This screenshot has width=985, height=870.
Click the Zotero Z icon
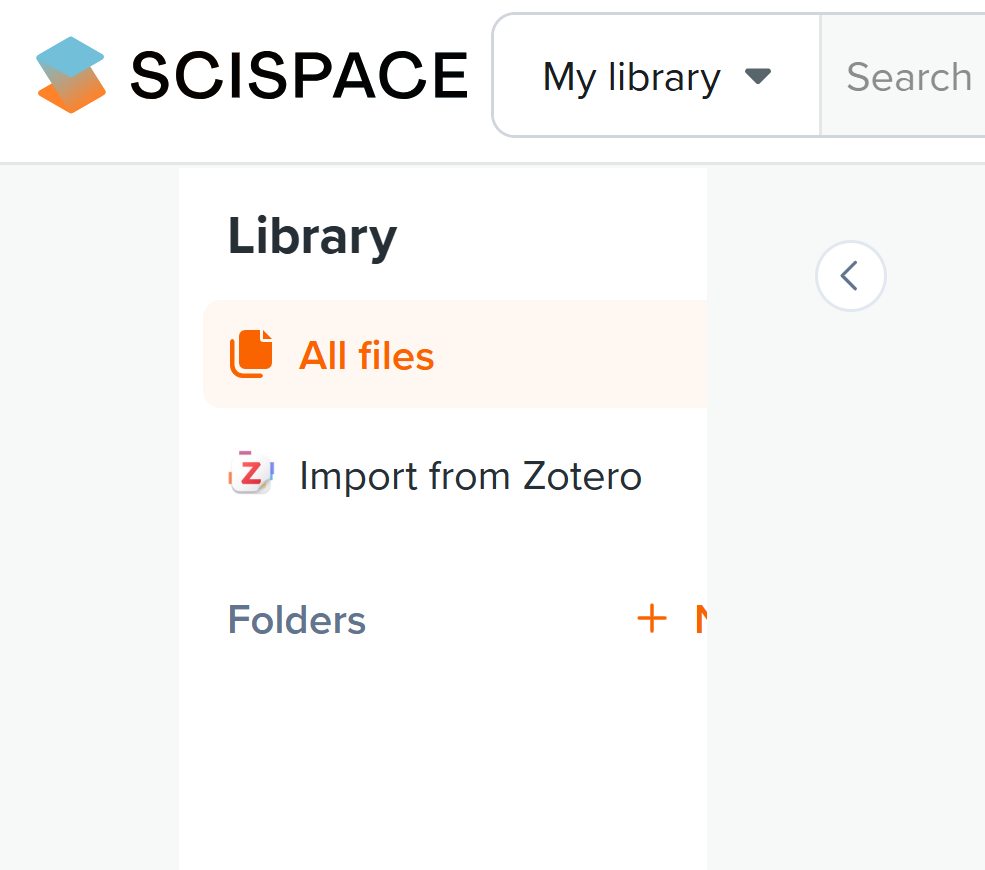251,475
